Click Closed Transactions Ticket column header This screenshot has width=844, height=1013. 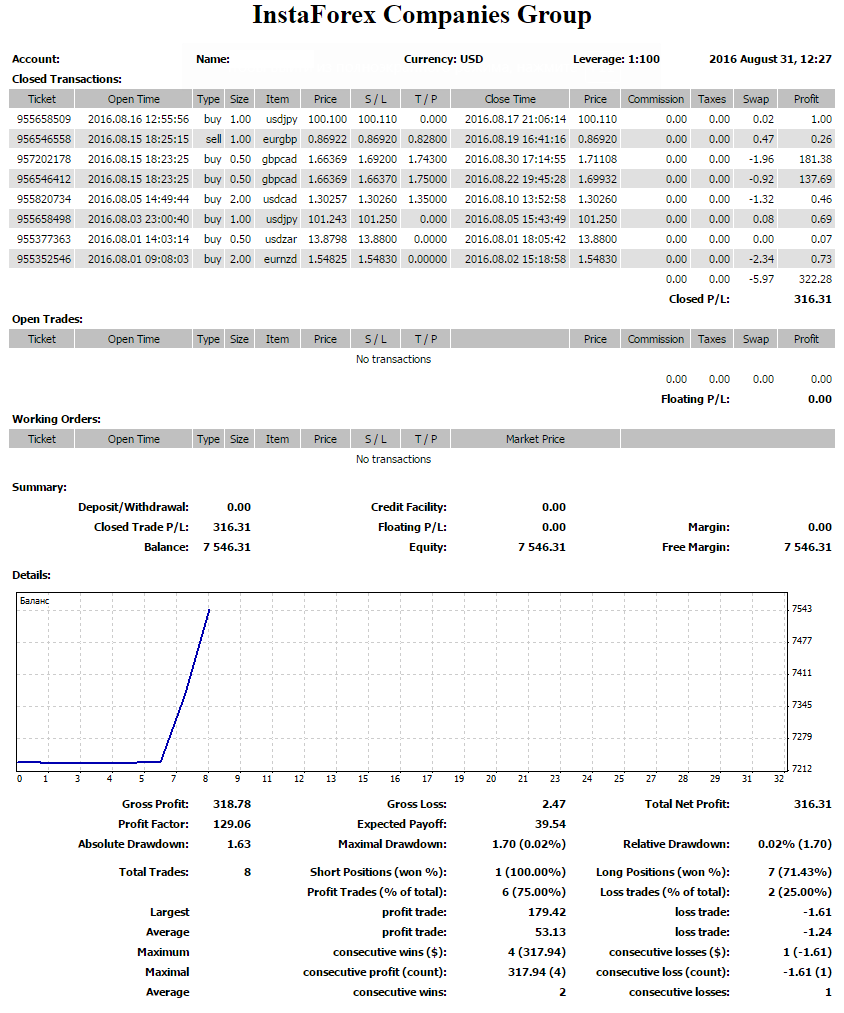42,99
